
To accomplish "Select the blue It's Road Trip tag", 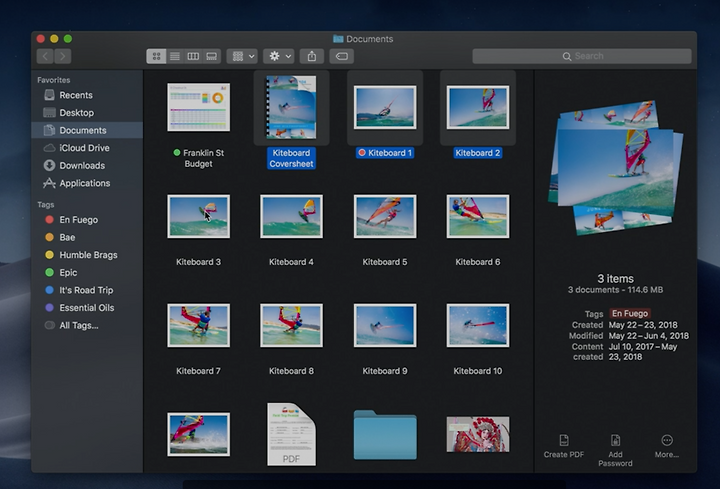I will tap(87, 290).
